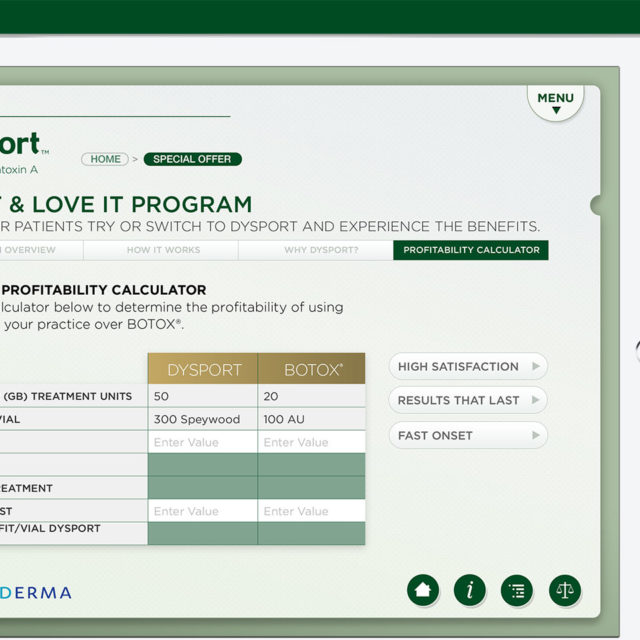
Task: Open the MENU dropdown tab
Action: click(556, 103)
